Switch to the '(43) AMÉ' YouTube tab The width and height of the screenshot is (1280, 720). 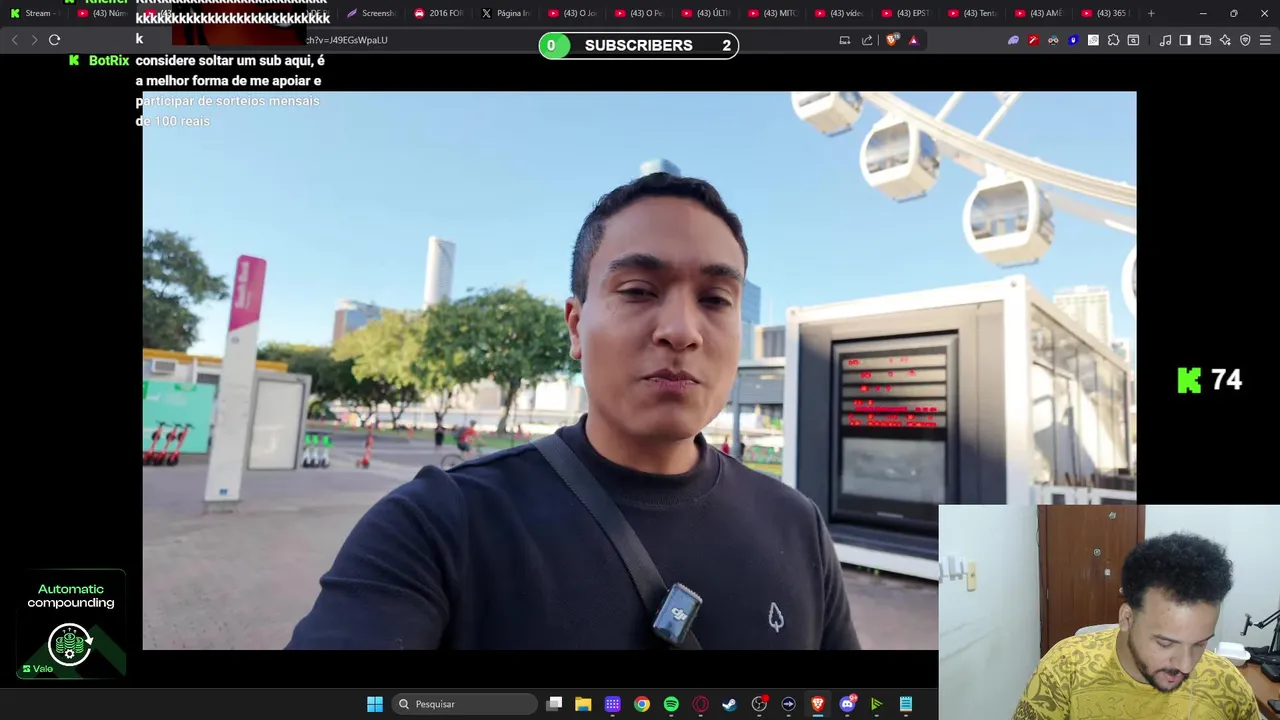click(1040, 13)
